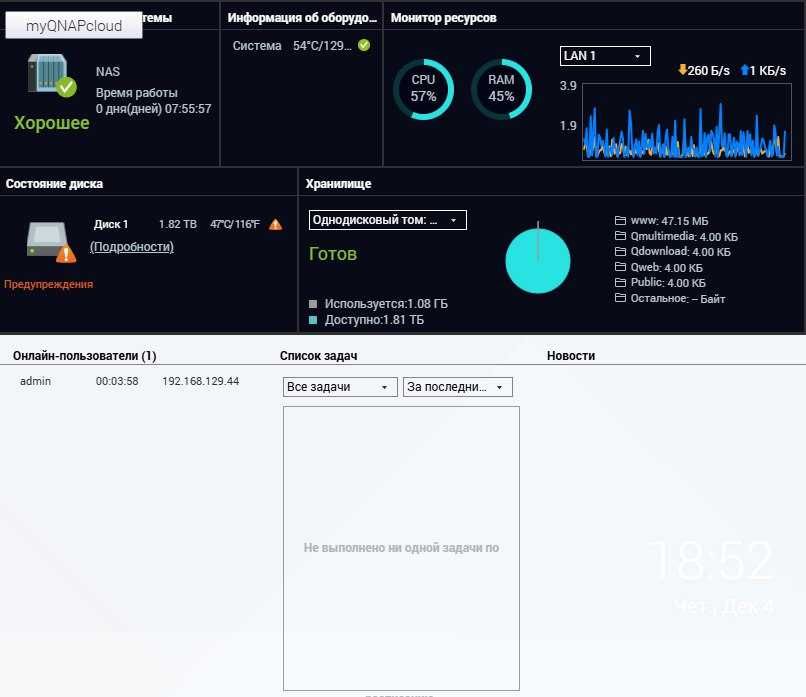806x697 pixels.
Task: Click the 260 Б/s download rate
Action: pyautogui.click(x=708, y=70)
